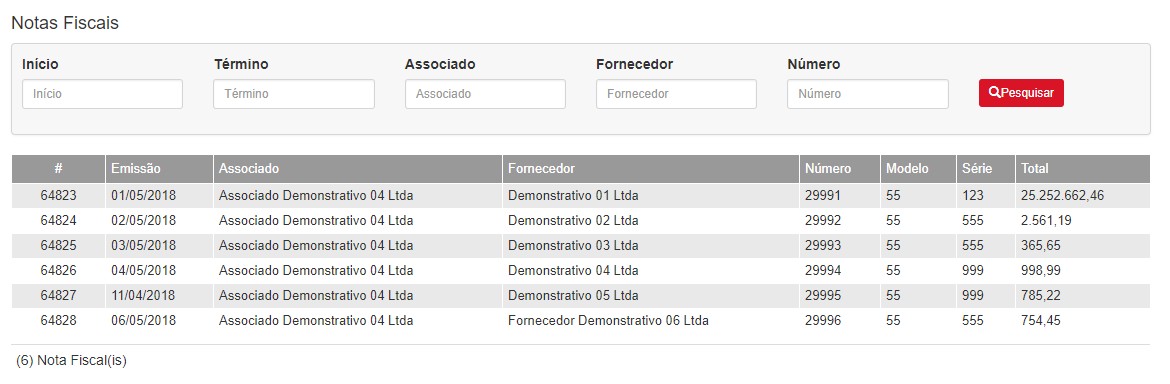
Task: Click the Total column header
Action: (1034, 169)
